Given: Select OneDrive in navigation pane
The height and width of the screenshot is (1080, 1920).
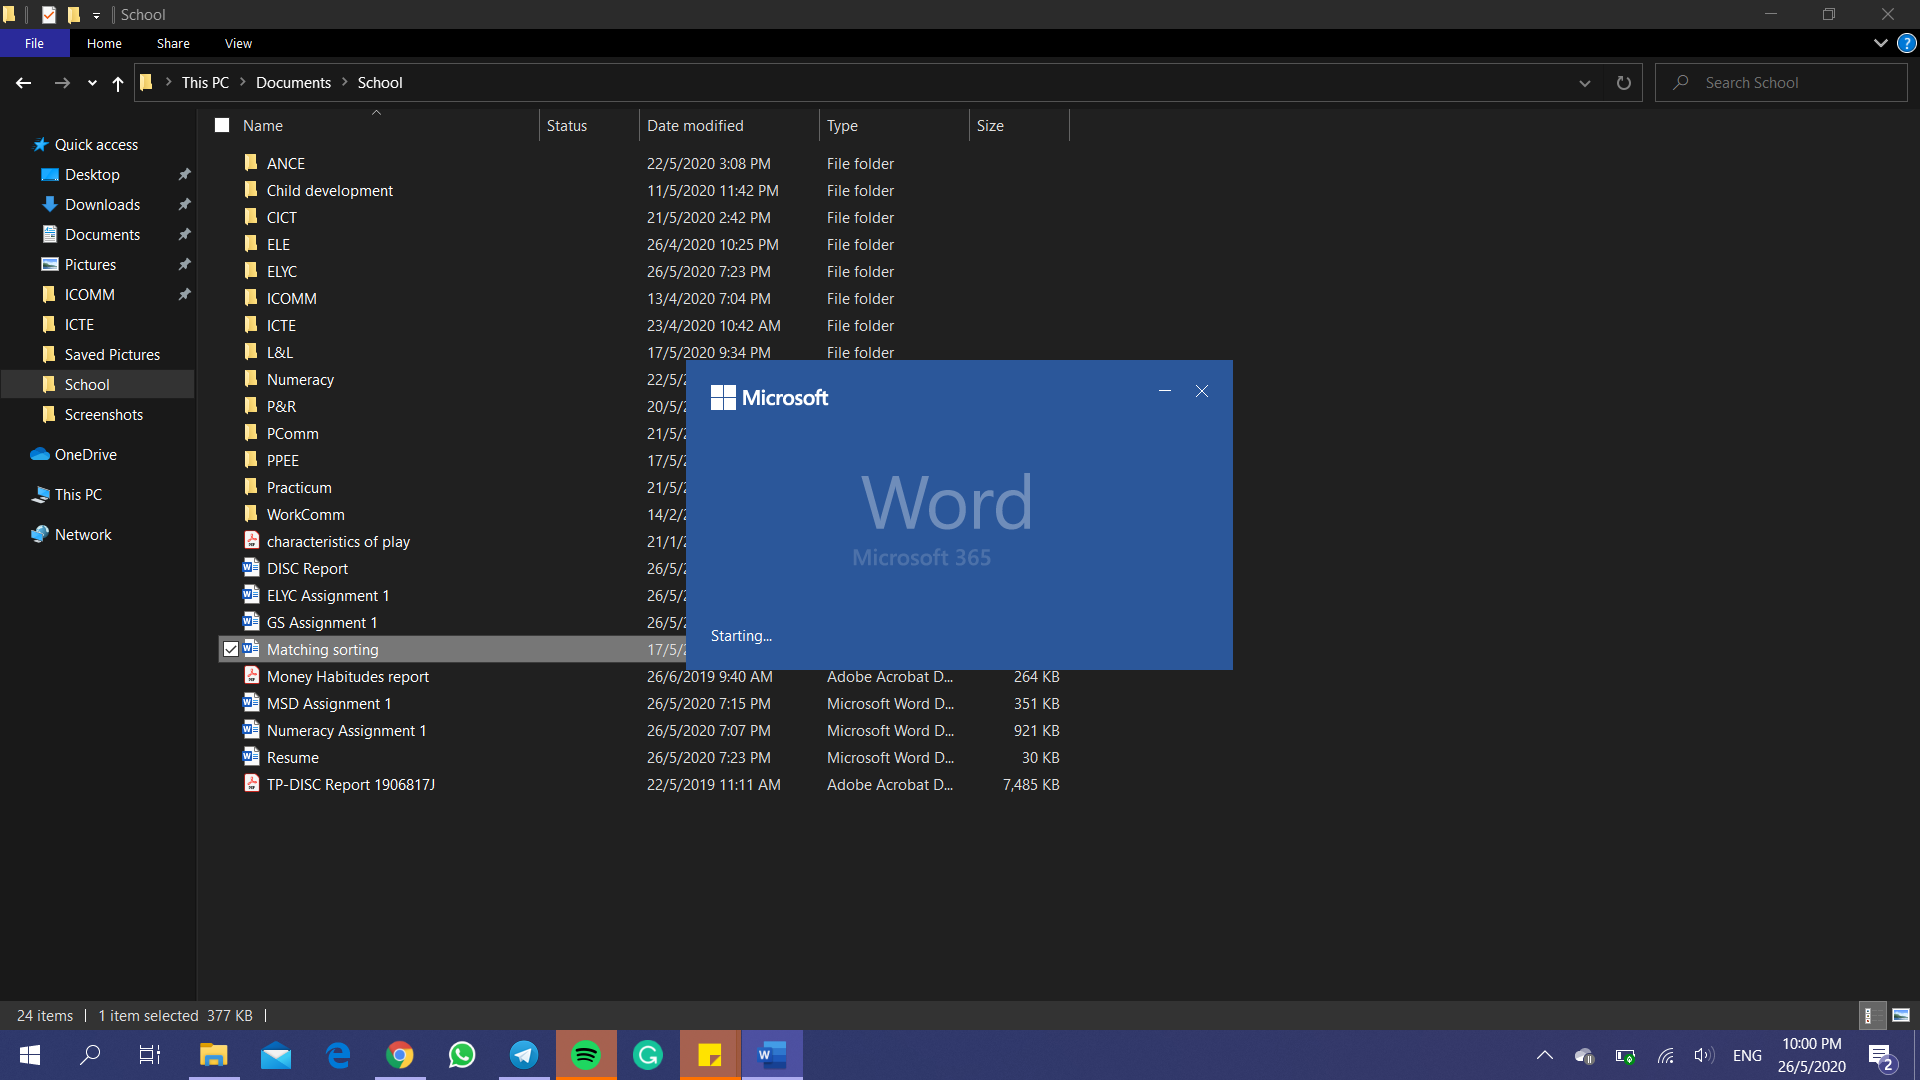Looking at the screenshot, I should (x=85, y=455).
